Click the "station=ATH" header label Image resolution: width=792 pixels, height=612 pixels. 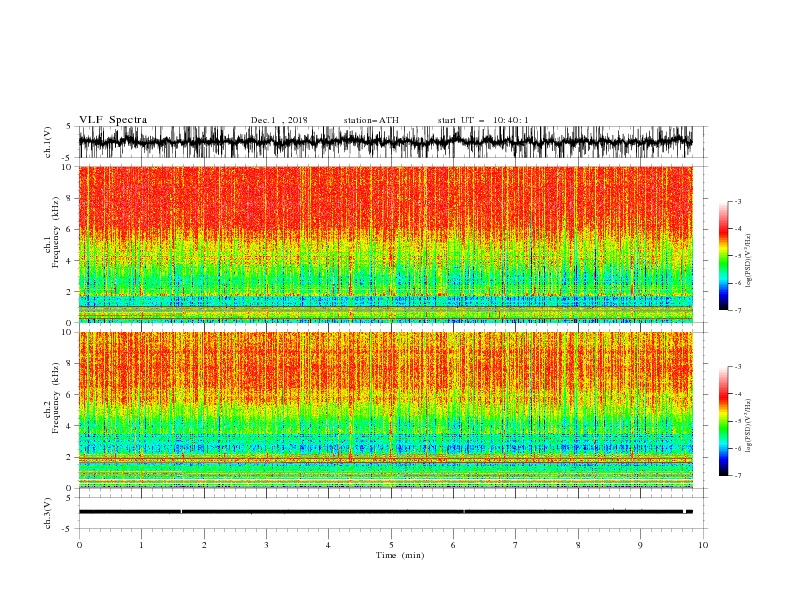[x=371, y=120]
